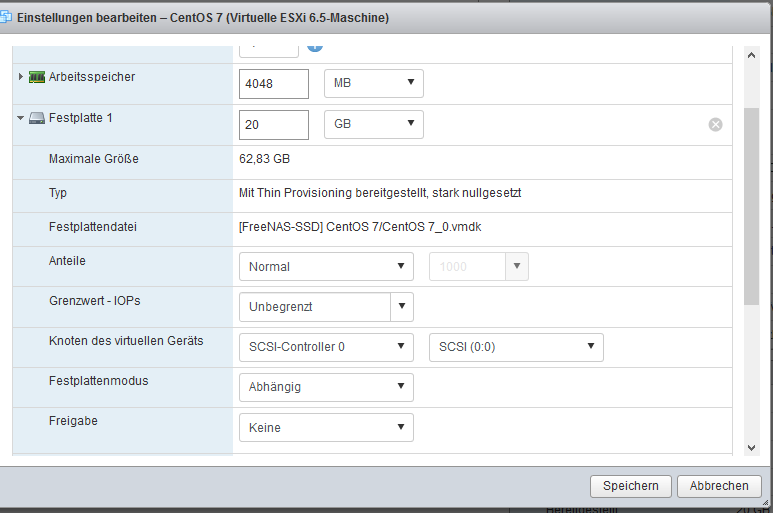Click the Festplatte 1 hard disk icon
Screen dimensions: 773x513
(37, 118)
